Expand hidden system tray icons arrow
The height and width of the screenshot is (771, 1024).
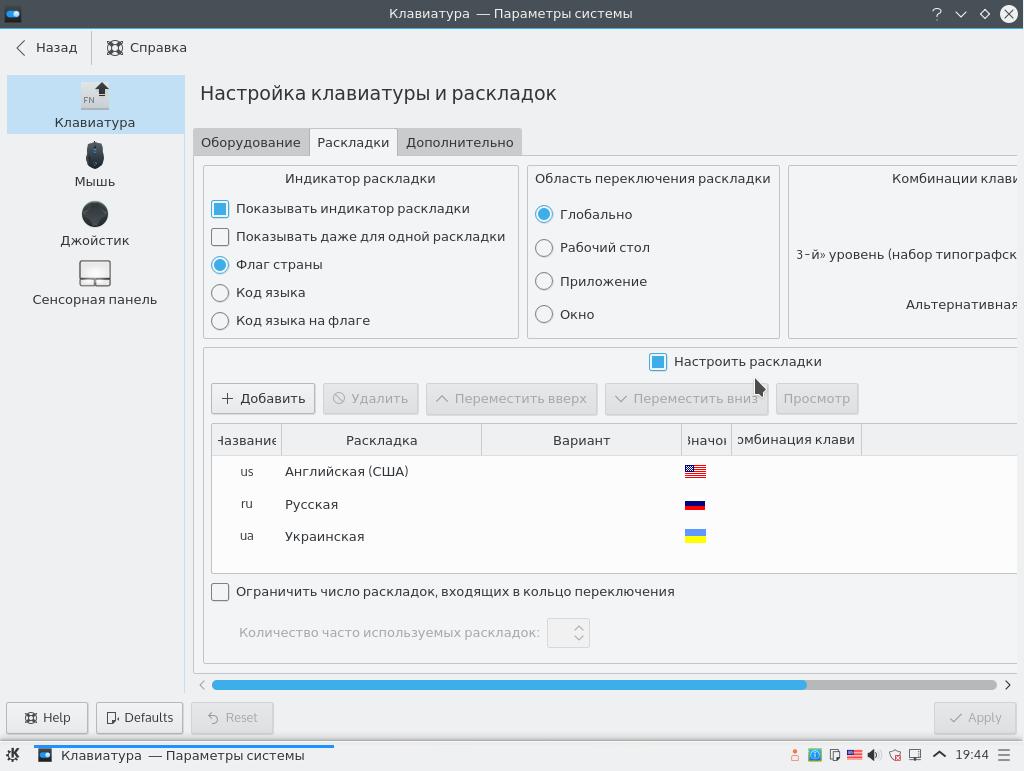tap(939, 755)
